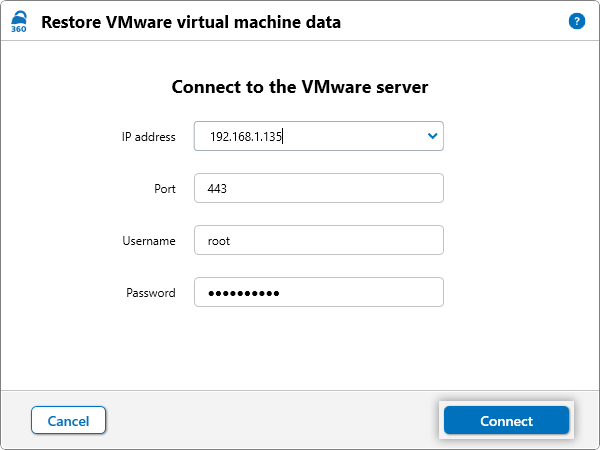Viewport: 600px width, 450px height.
Task: Select the Username field containing root
Action: click(x=318, y=240)
